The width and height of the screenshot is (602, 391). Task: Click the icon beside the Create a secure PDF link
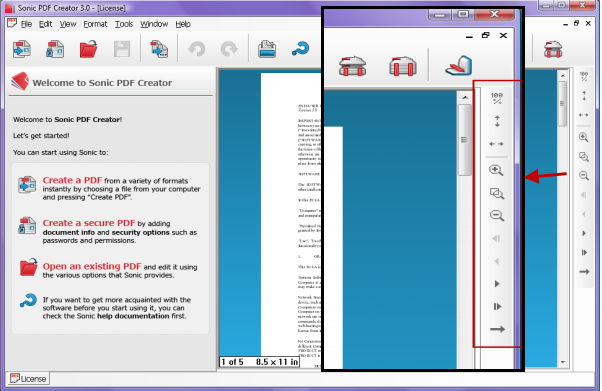tap(27, 225)
